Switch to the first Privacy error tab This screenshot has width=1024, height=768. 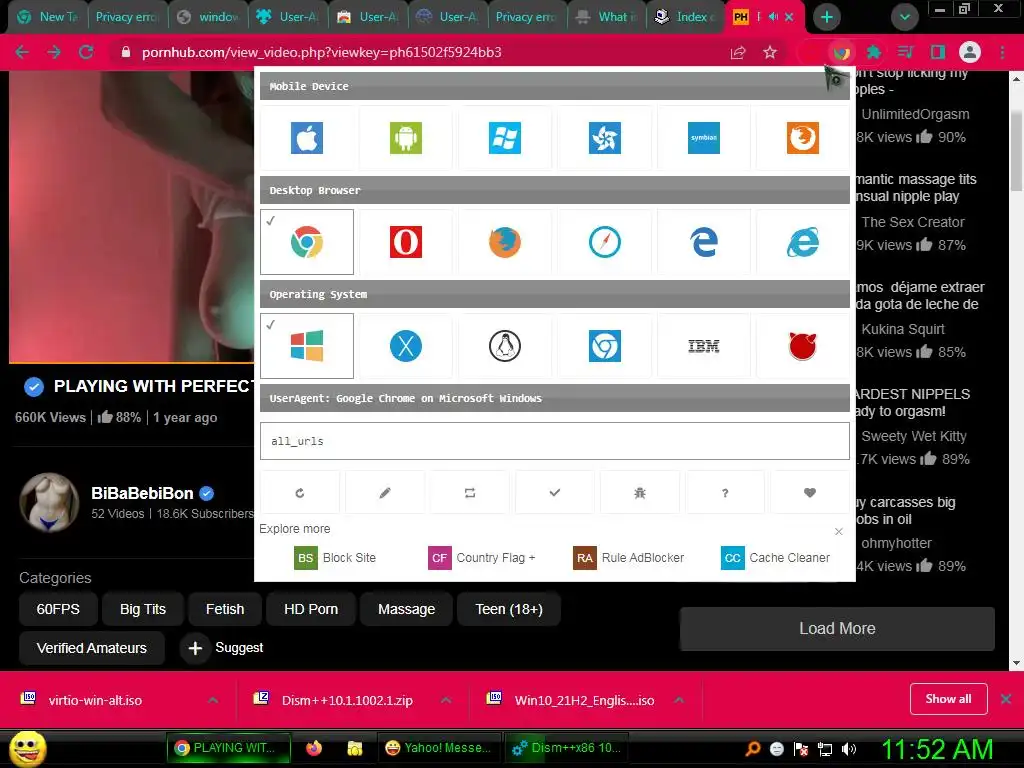coord(126,17)
